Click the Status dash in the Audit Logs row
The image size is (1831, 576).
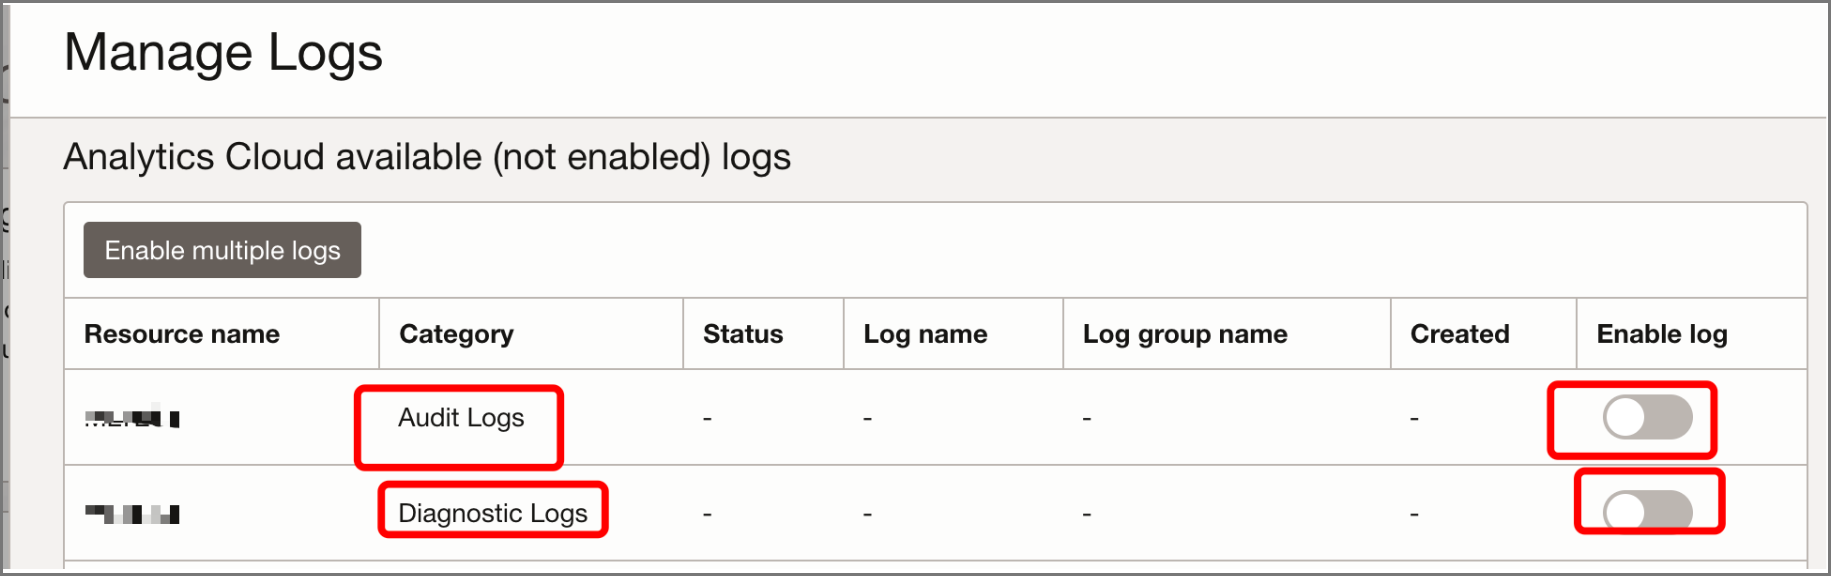(x=706, y=420)
